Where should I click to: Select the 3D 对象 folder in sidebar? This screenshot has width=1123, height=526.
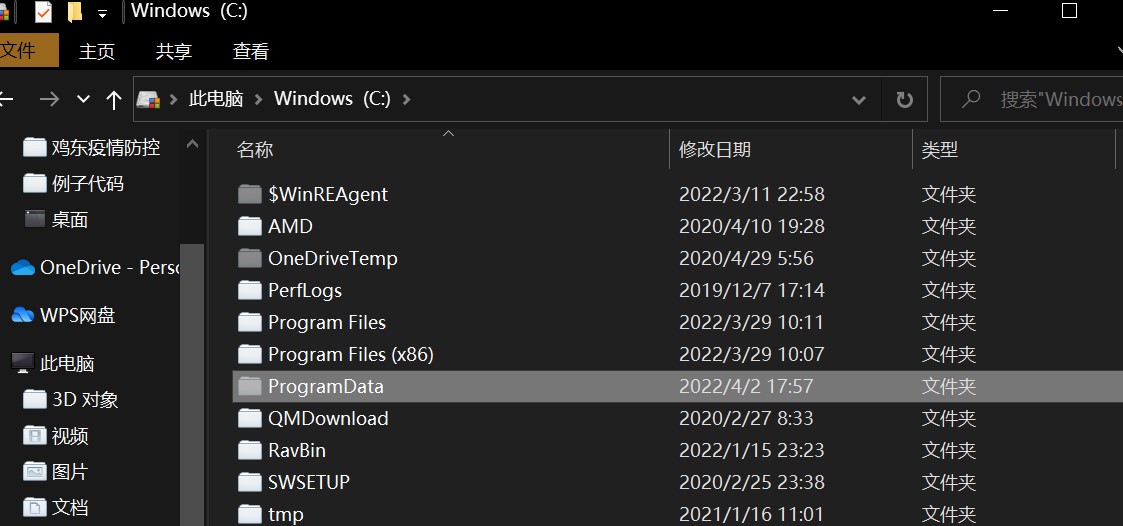coord(85,399)
